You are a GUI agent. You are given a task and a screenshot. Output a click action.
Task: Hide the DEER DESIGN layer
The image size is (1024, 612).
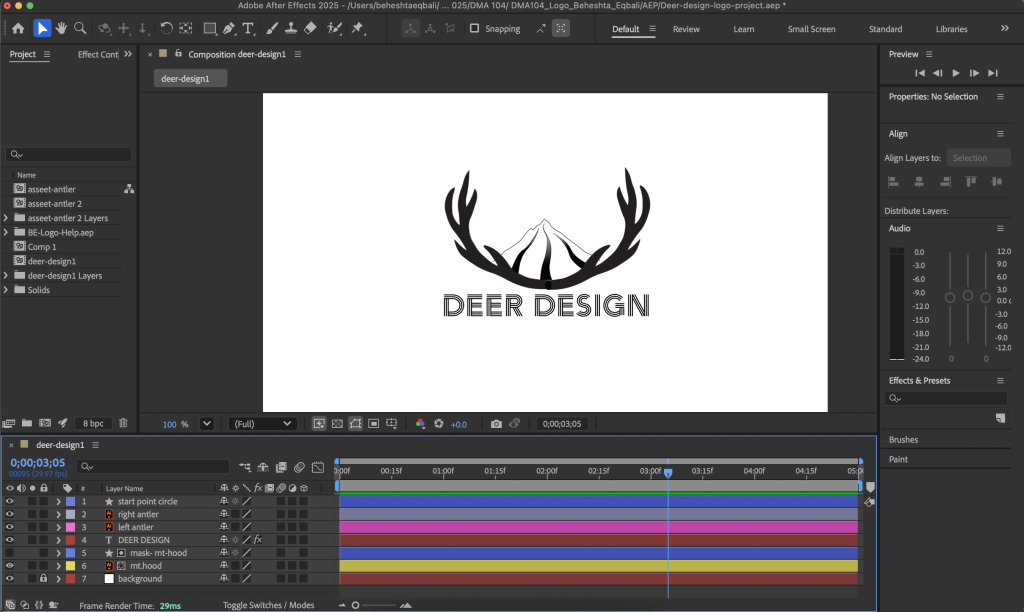pyautogui.click(x=9, y=540)
